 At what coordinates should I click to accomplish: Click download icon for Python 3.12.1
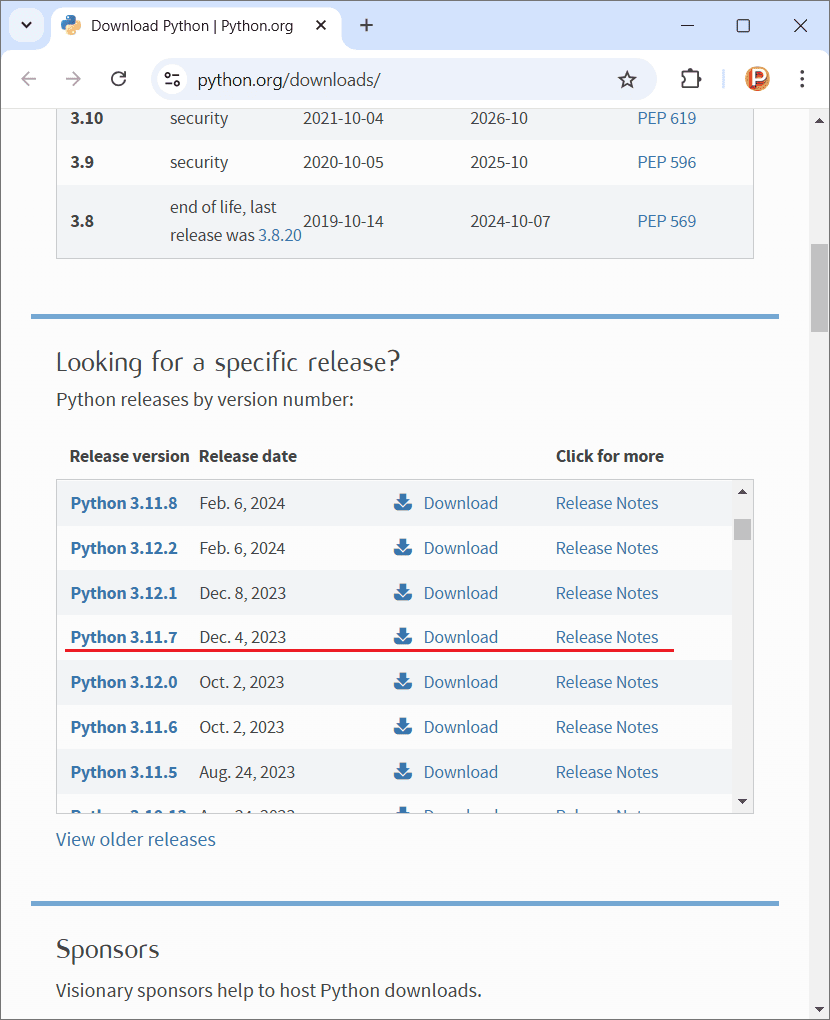click(403, 592)
